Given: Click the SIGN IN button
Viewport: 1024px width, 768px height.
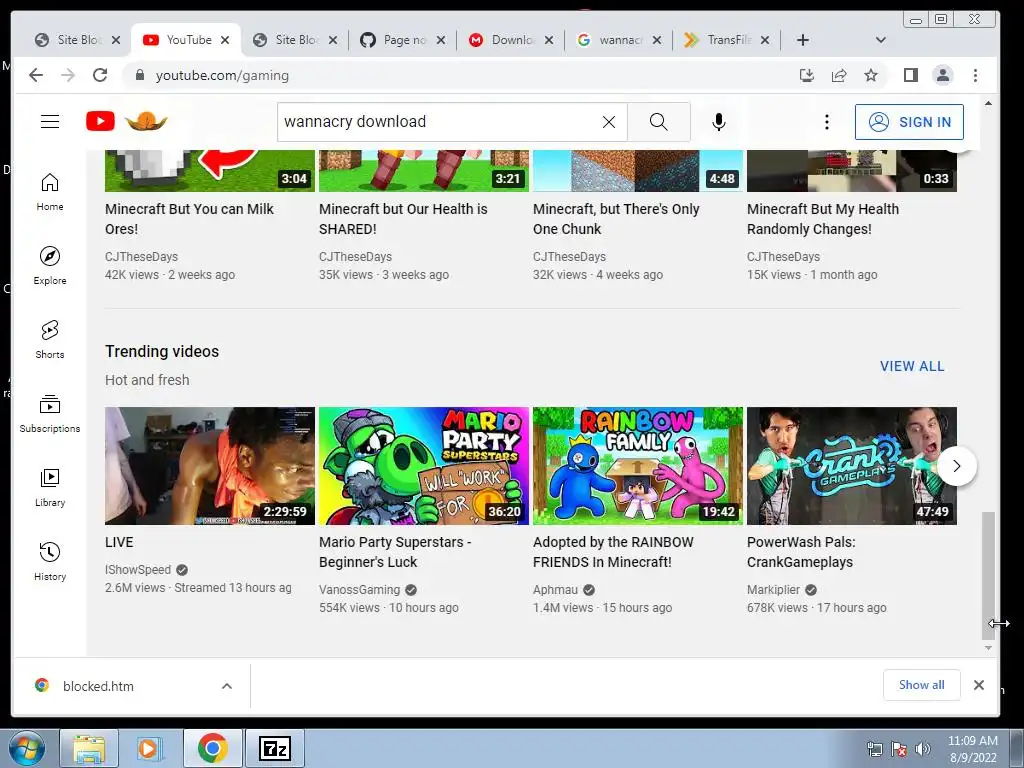Looking at the screenshot, I should click(909, 122).
